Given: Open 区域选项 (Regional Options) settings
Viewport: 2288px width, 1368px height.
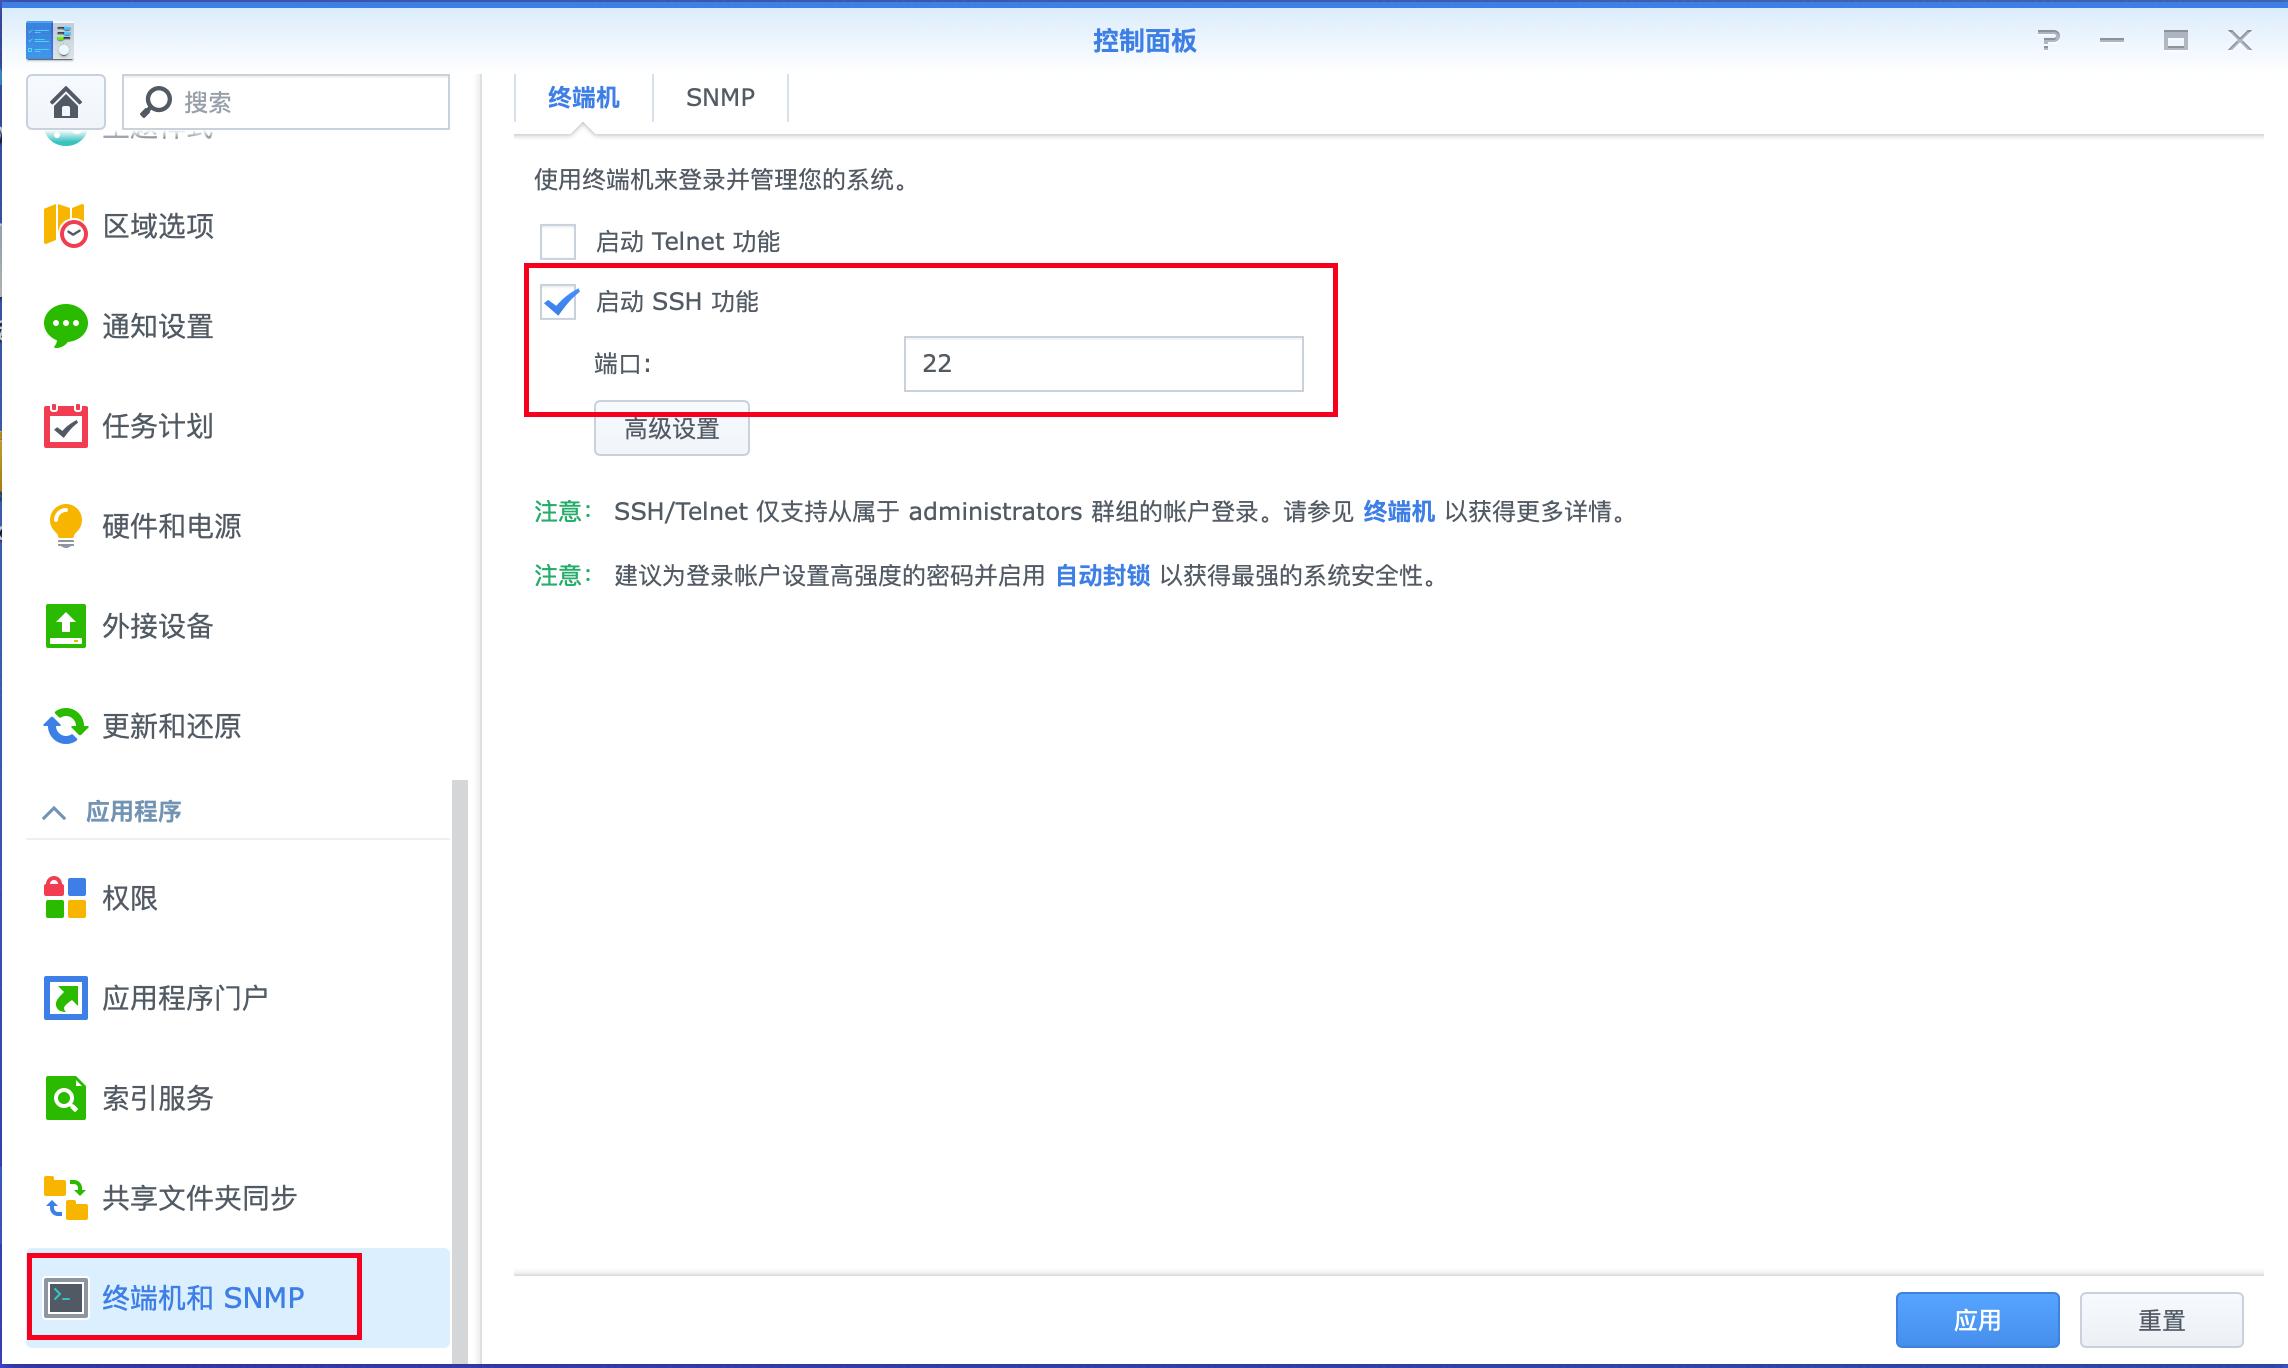Looking at the screenshot, I should point(157,227).
